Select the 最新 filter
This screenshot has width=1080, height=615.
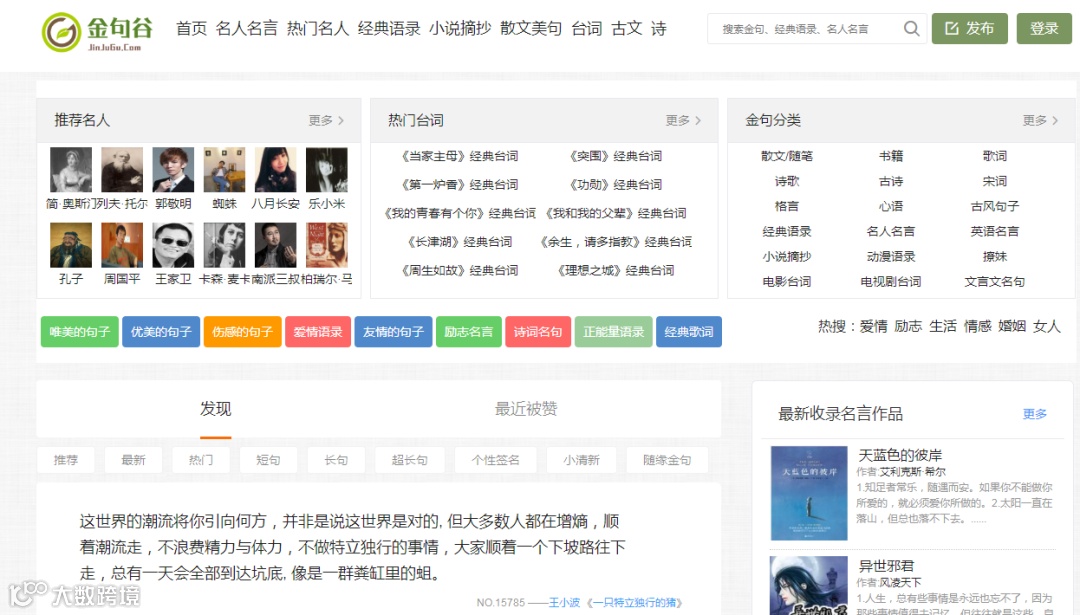click(x=134, y=460)
